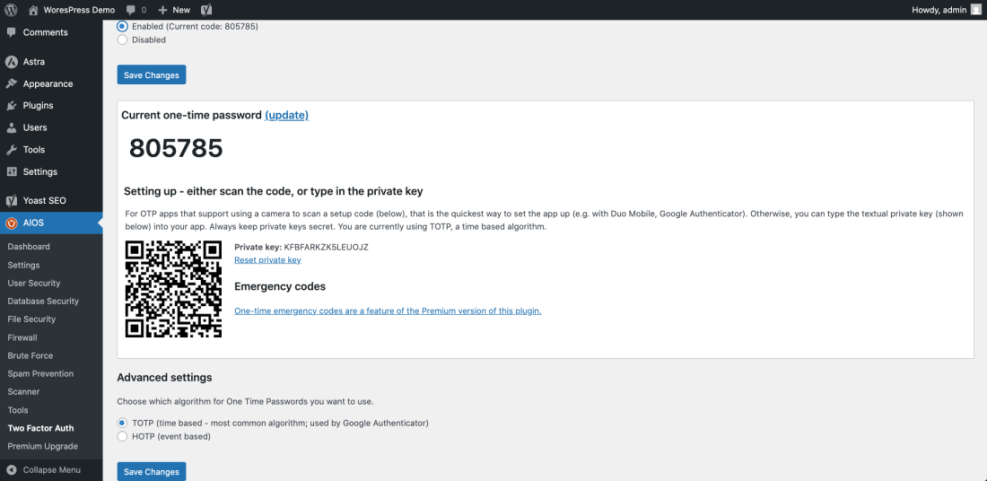
Task: Click the Collapse Menu label
Action: (x=52, y=470)
